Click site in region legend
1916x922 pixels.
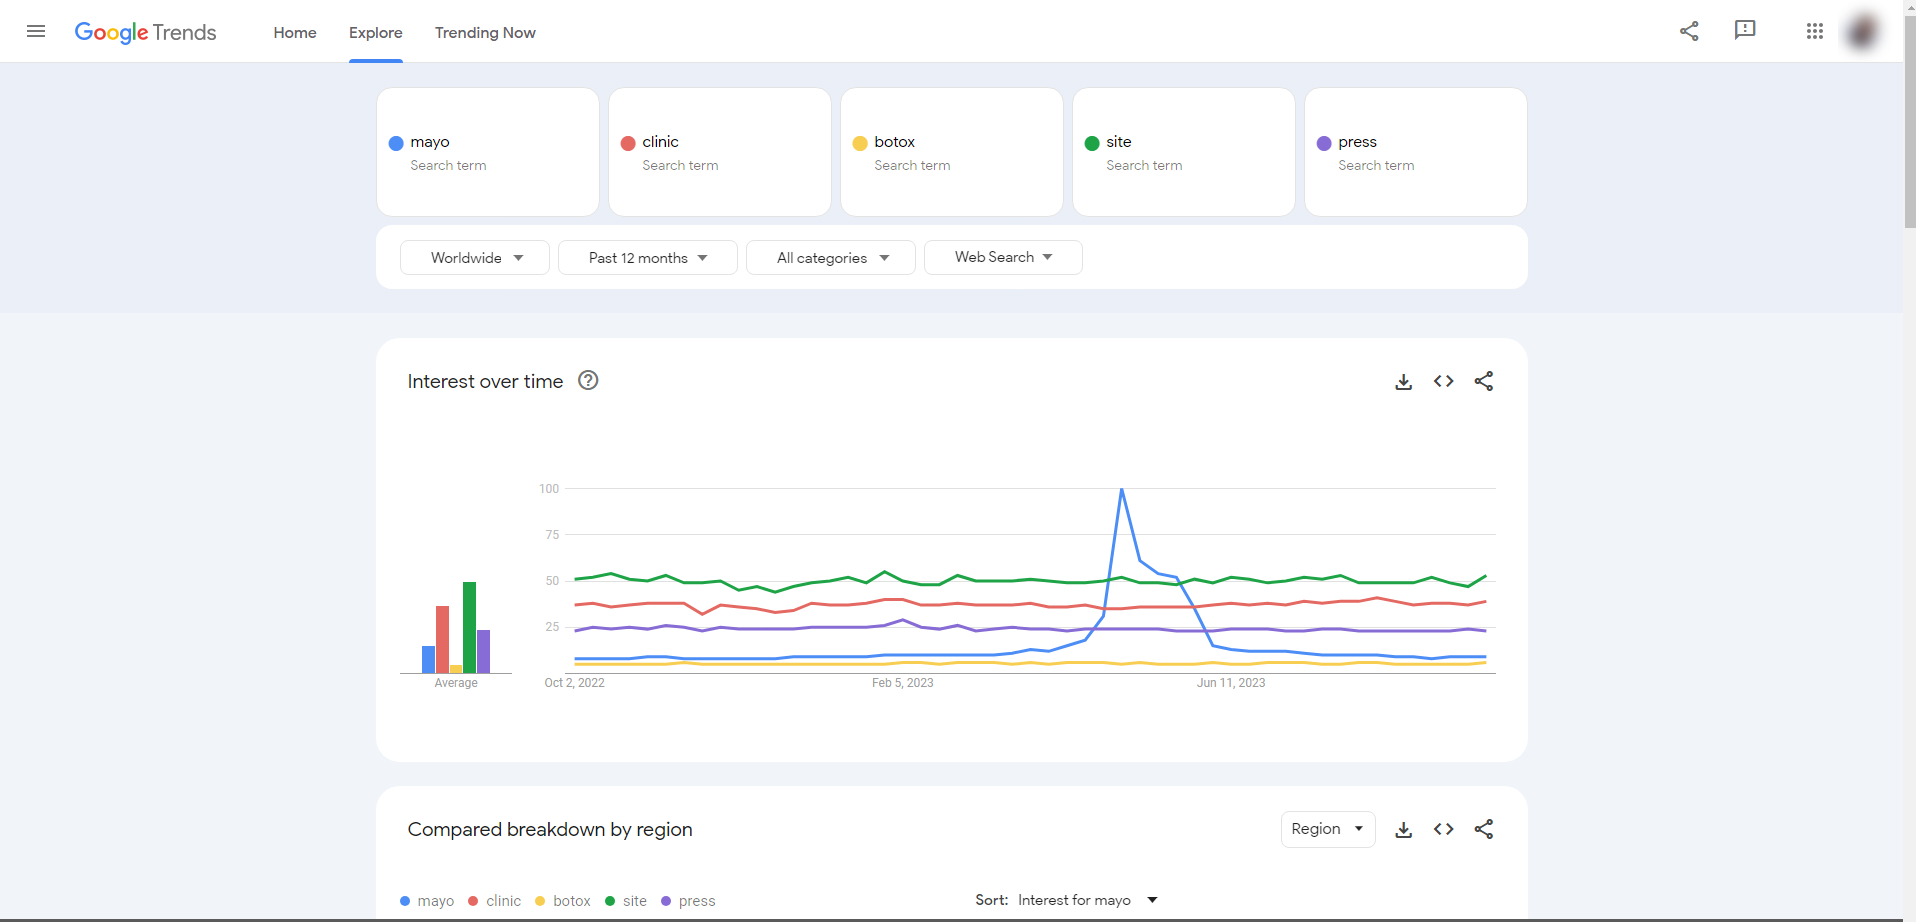tap(626, 901)
